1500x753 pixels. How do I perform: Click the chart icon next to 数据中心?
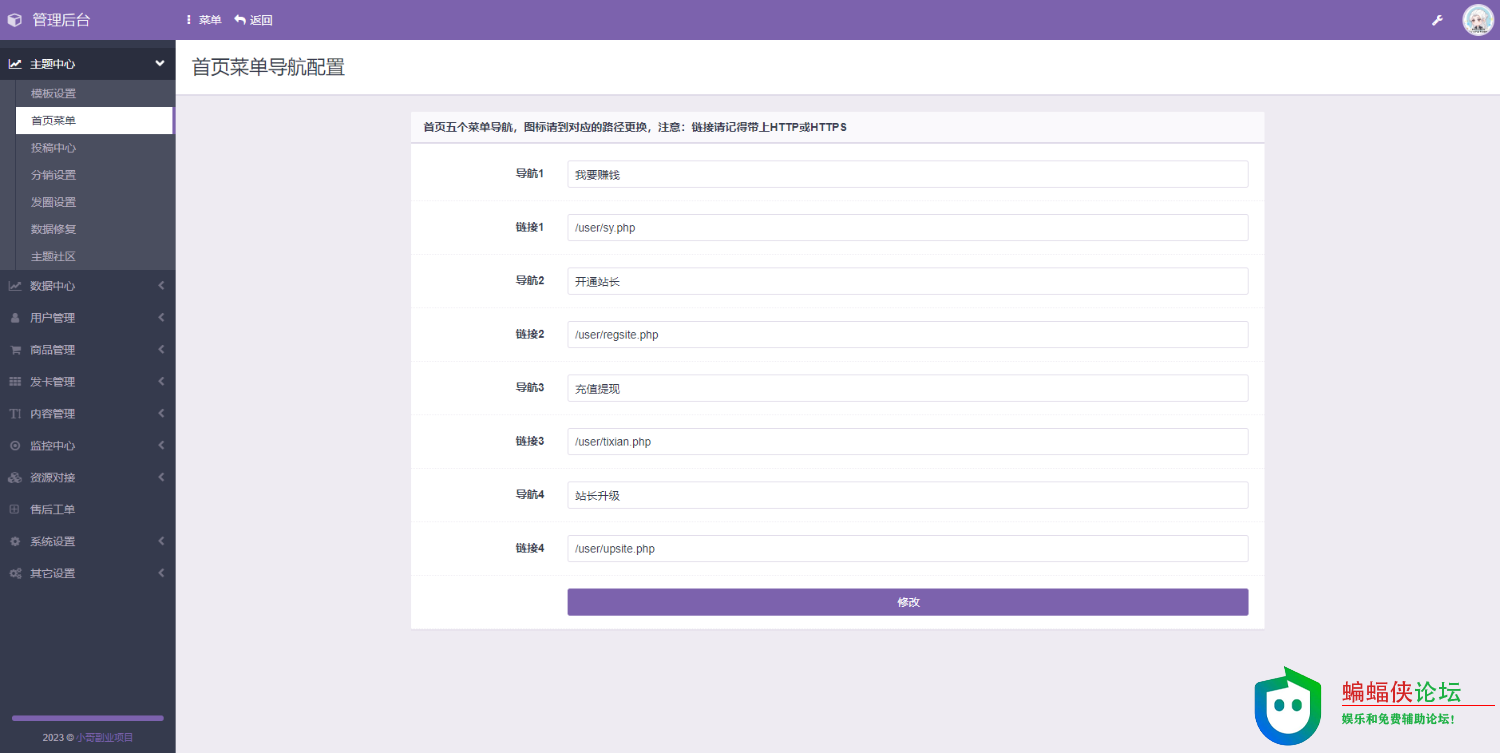[x=15, y=286]
